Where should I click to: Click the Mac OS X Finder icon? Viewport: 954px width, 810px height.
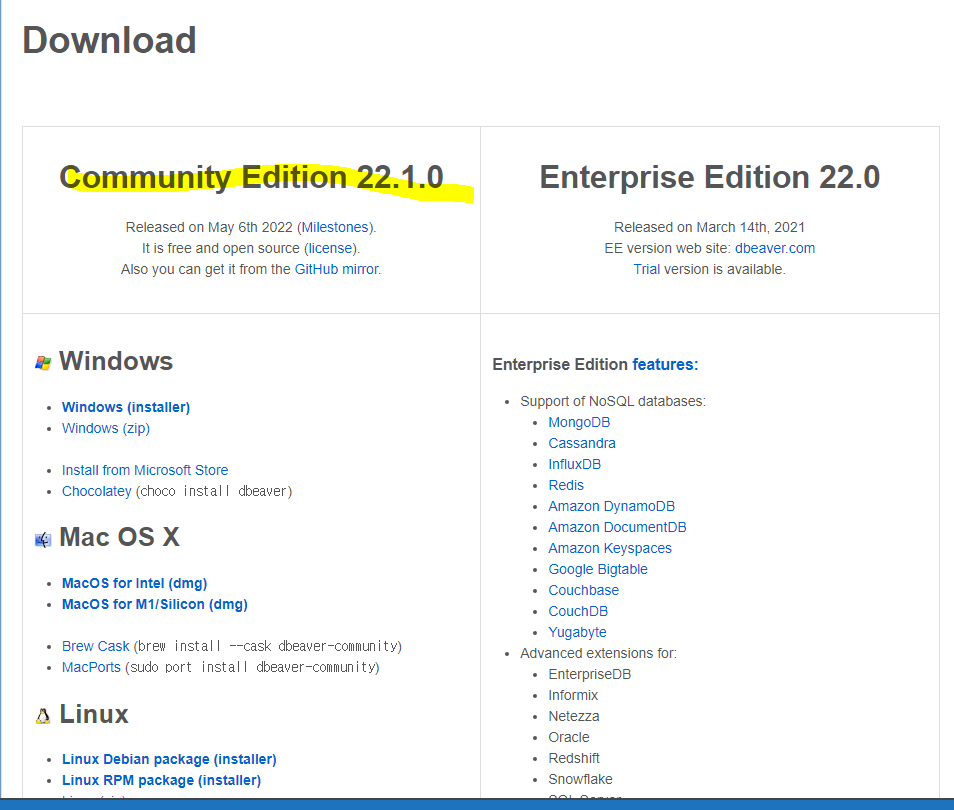[x=43, y=540]
